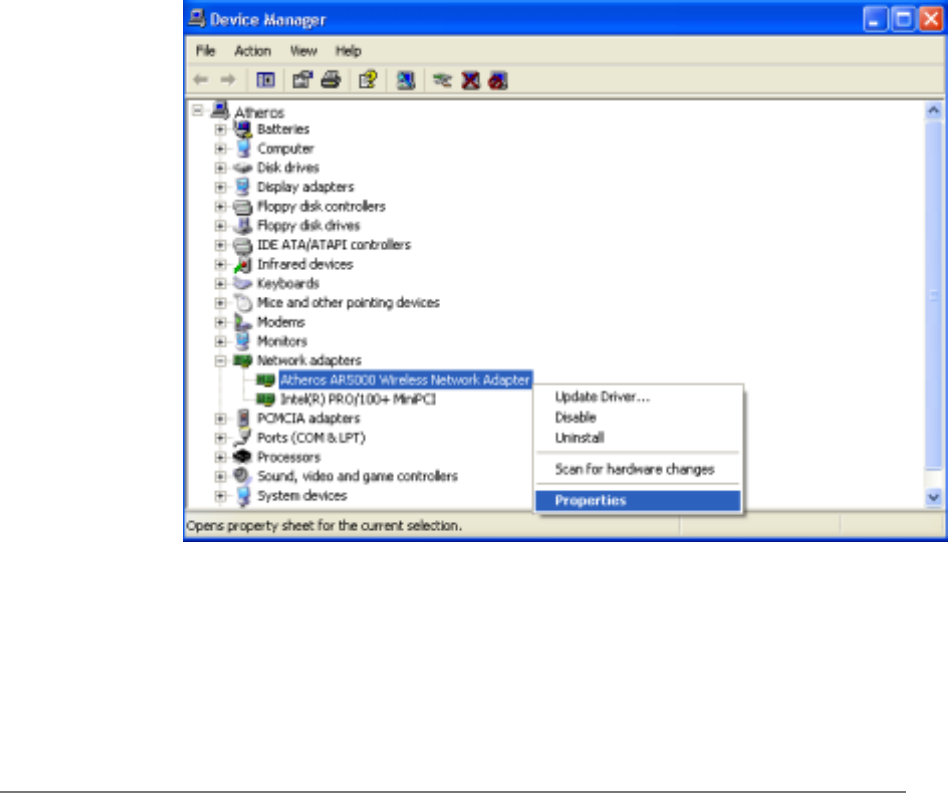Click the Intel PRO/100+ MiniPCI adapter icon
The image size is (948, 793).
pyautogui.click(x=265, y=400)
